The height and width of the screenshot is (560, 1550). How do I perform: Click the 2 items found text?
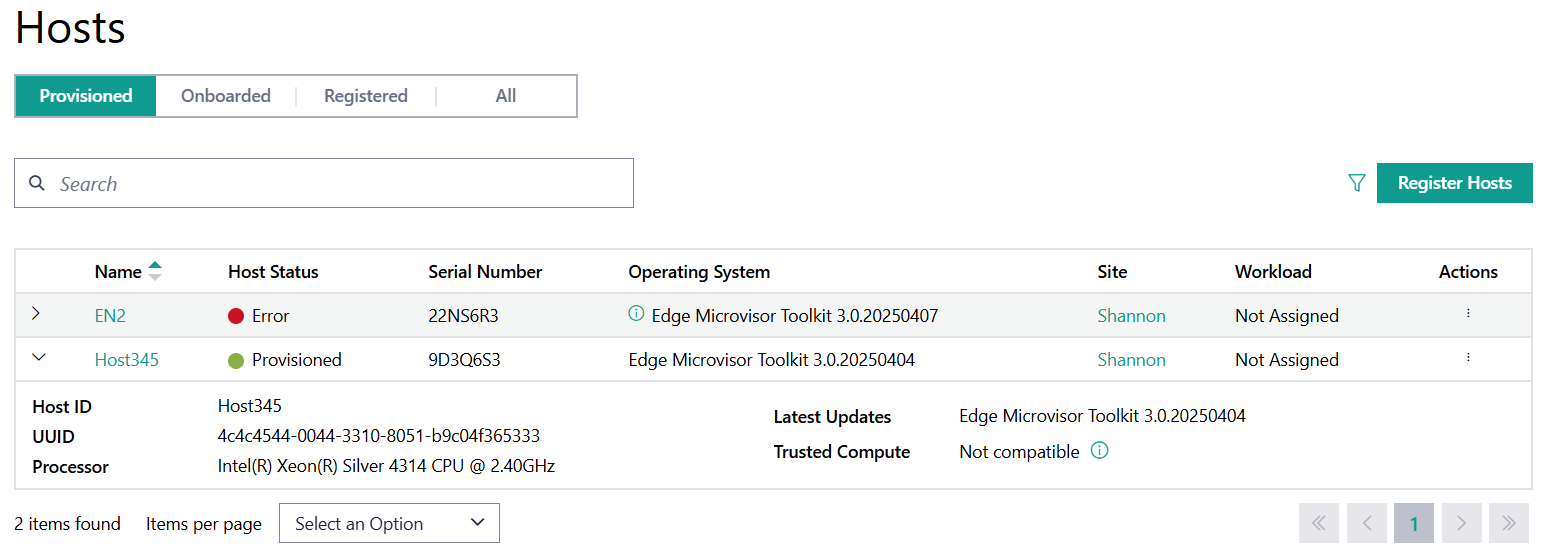pos(68,523)
